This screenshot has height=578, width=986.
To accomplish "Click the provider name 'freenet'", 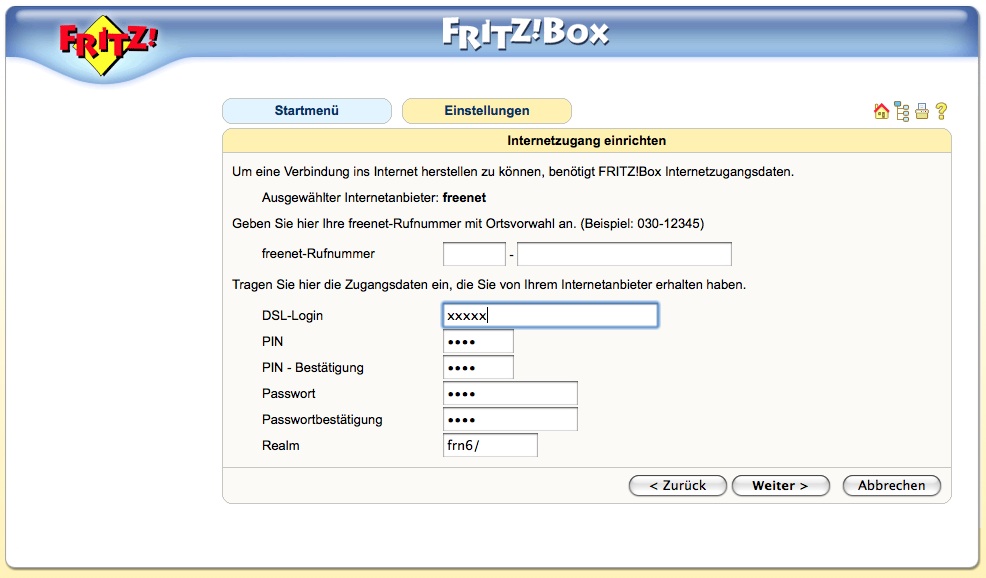I will coord(464,197).
